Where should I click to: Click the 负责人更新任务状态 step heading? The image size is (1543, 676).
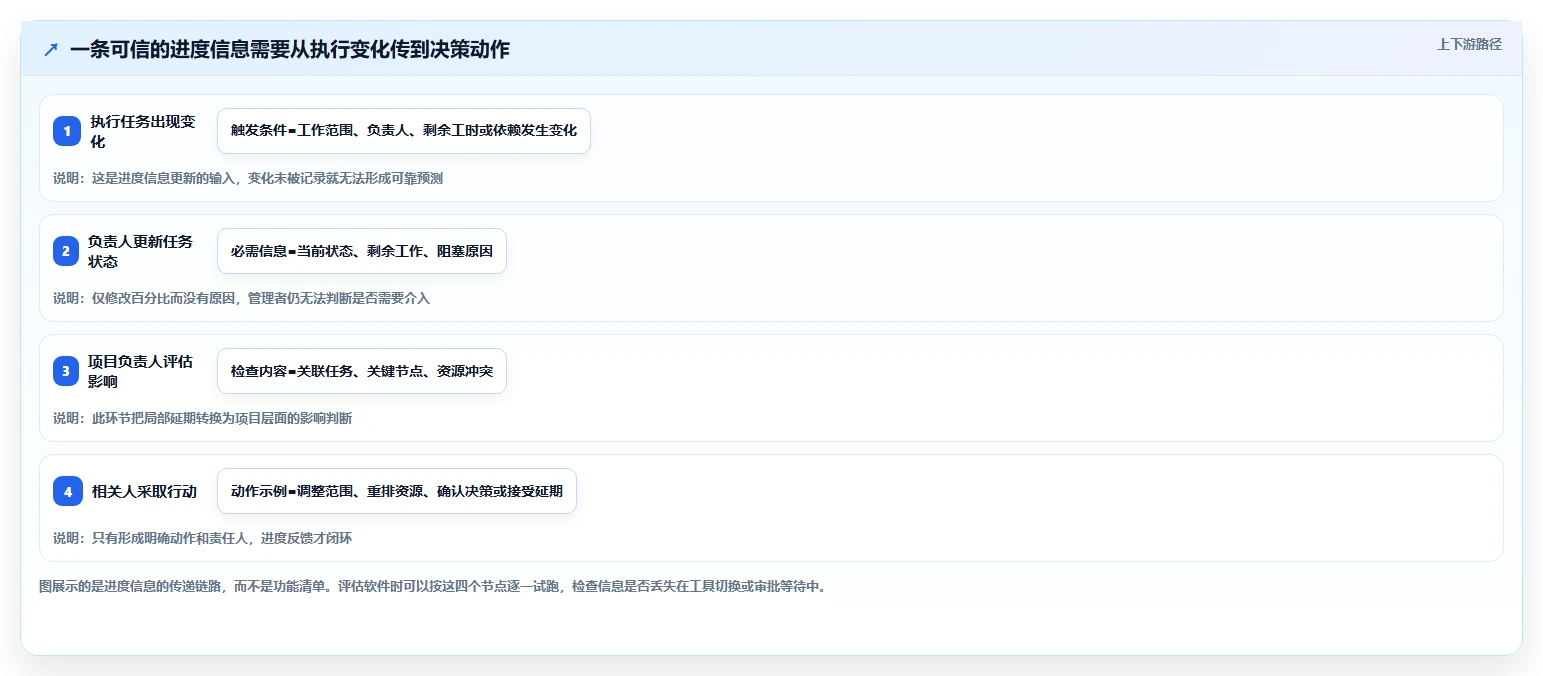[140, 251]
